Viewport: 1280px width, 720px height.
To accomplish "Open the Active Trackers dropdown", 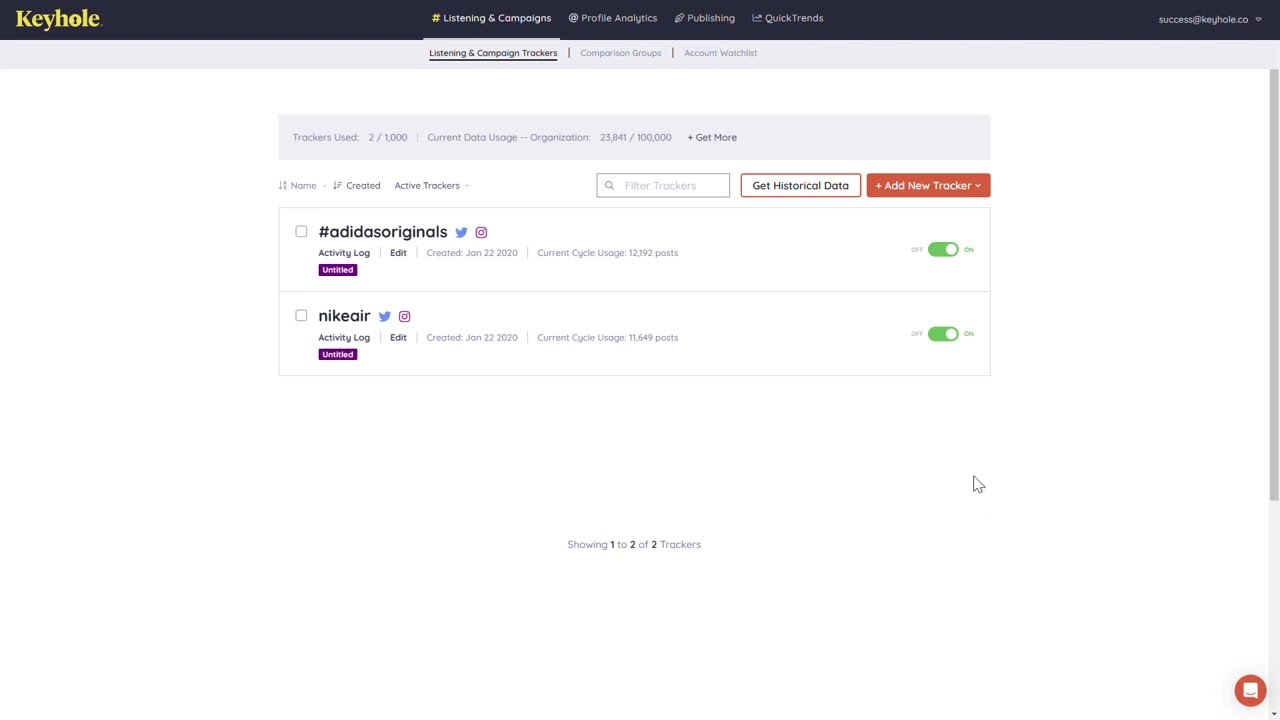I will tap(431, 185).
